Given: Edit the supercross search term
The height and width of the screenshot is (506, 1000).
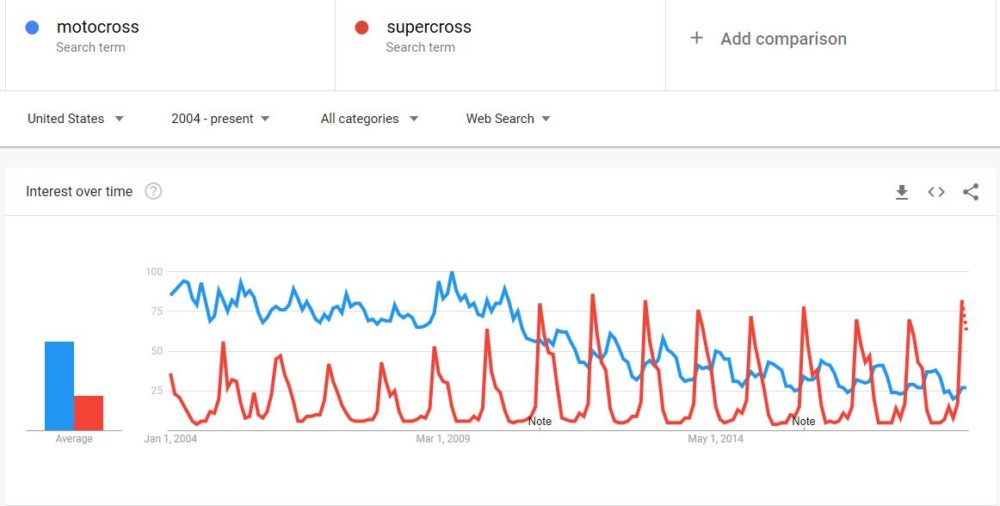Looking at the screenshot, I should click(x=428, y=28).
